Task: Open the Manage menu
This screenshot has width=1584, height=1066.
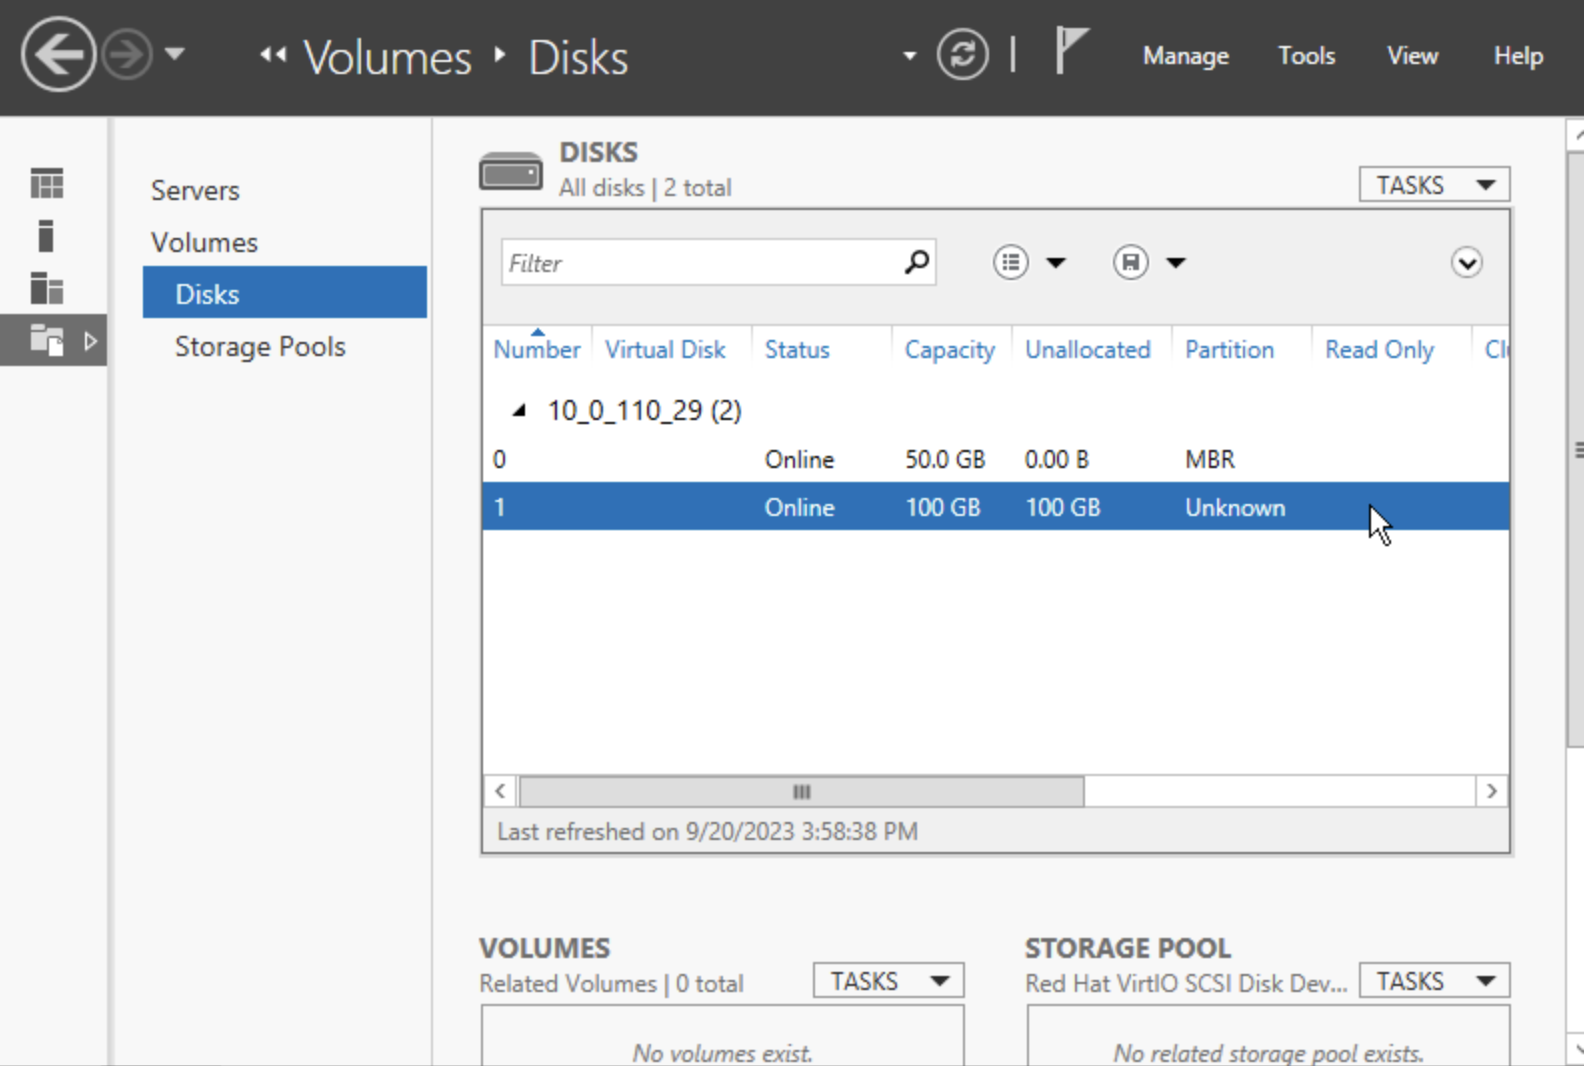Action: [x=1185, y=56]
